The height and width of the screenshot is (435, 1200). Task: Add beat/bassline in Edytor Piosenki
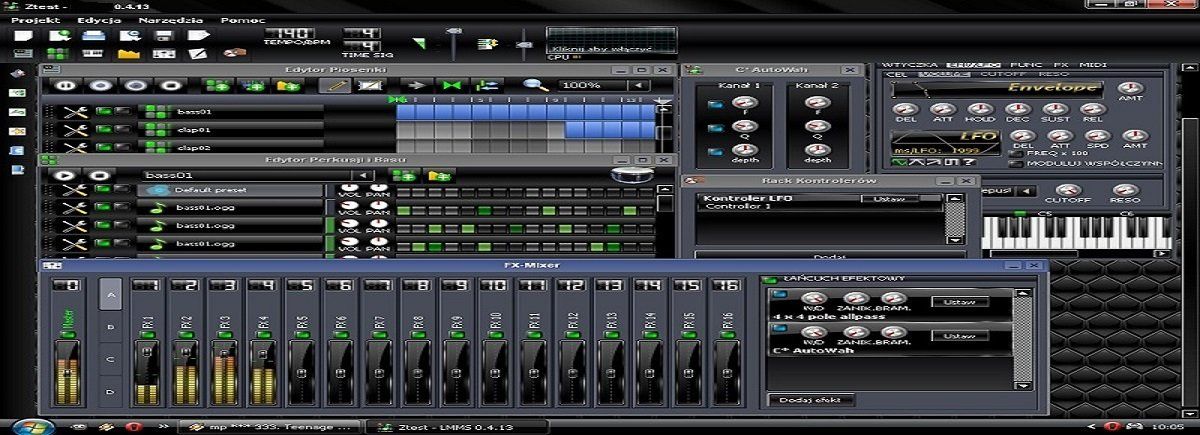[218, 86]
